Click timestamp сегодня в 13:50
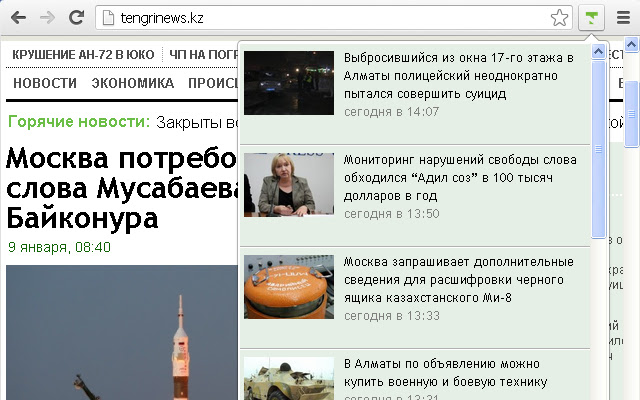The height and width of the screenshot is (400, 640). point(391,214)
